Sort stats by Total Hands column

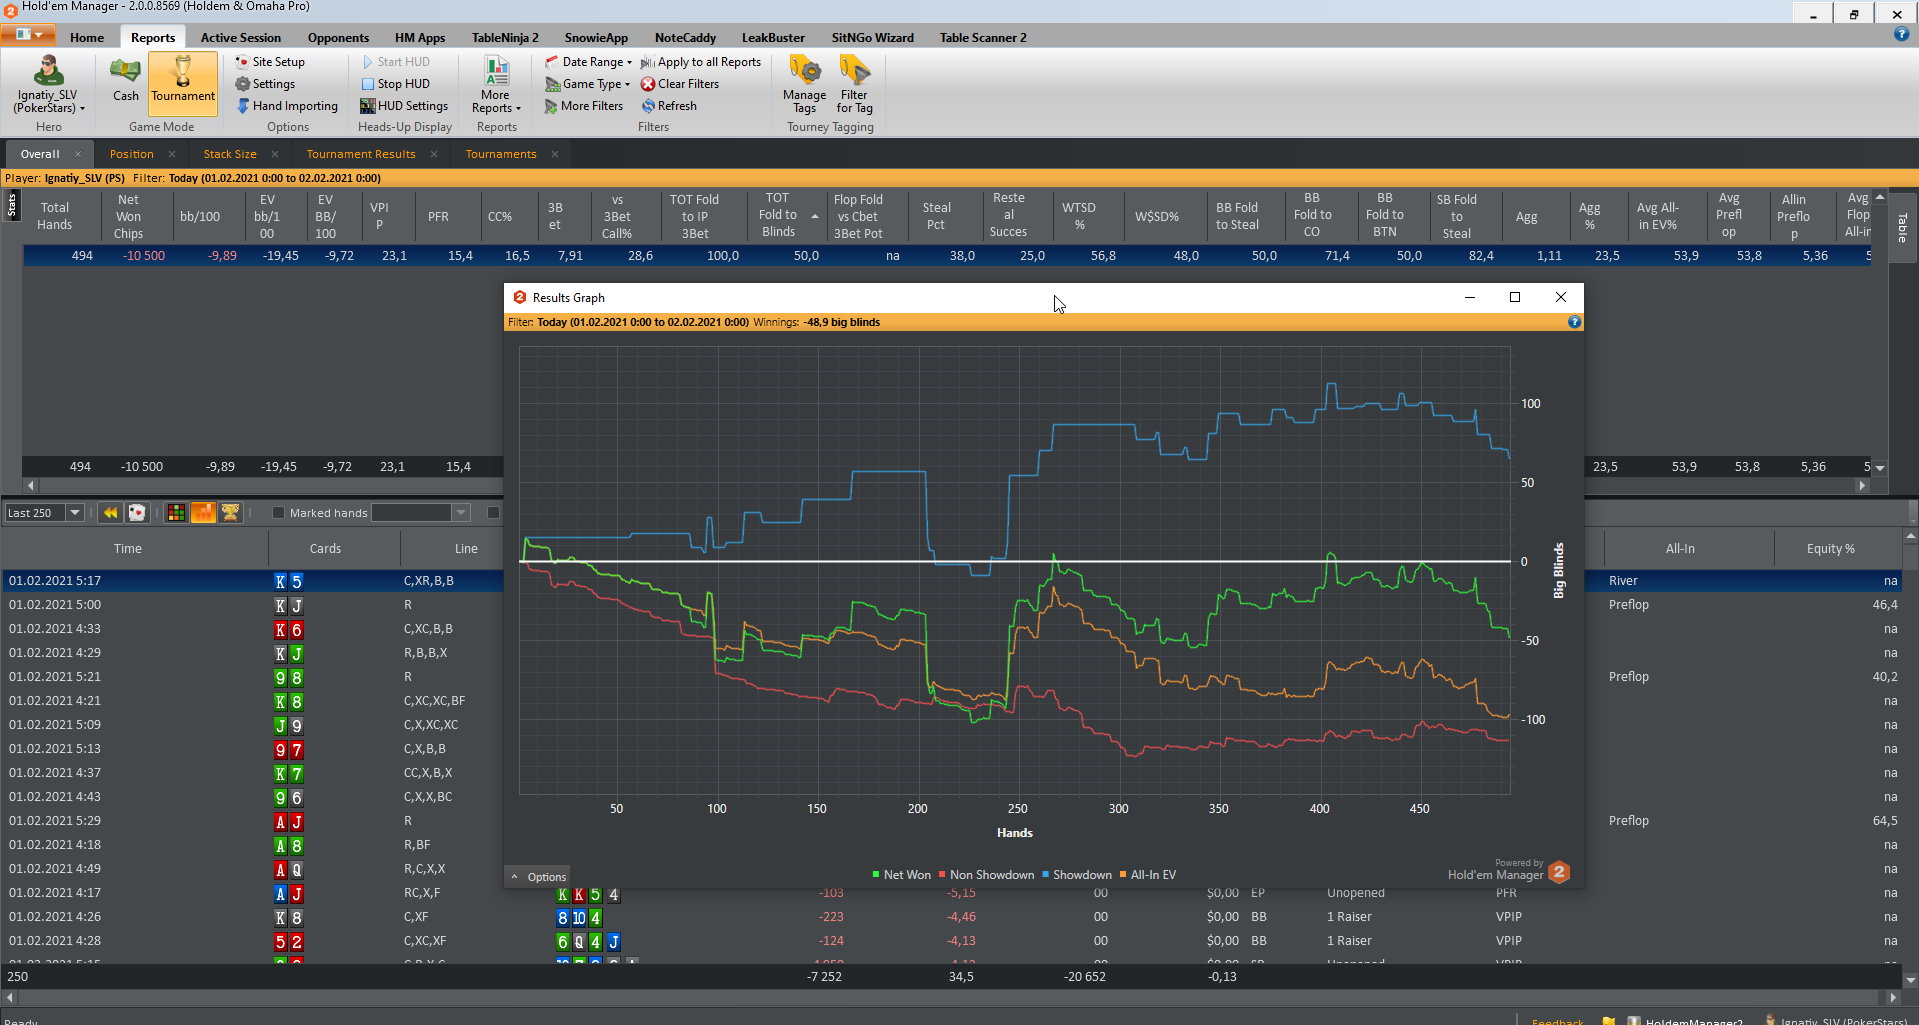click(55, 216)
